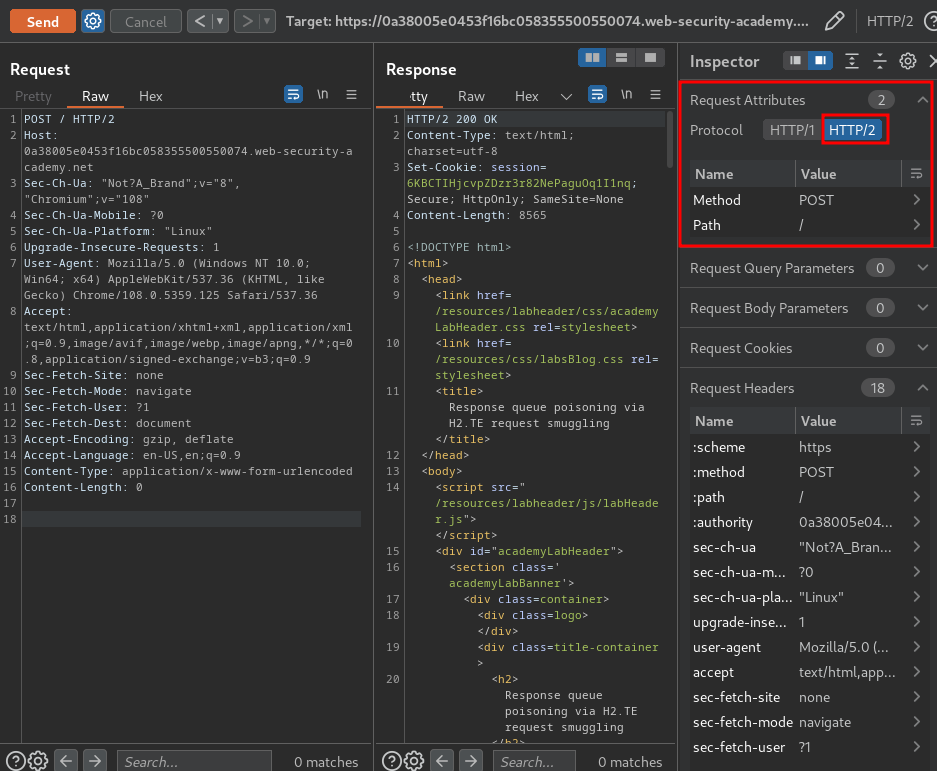Open column options for Request Headers table
The height and width of the screenshot is (771, 937).
point(916,421)
